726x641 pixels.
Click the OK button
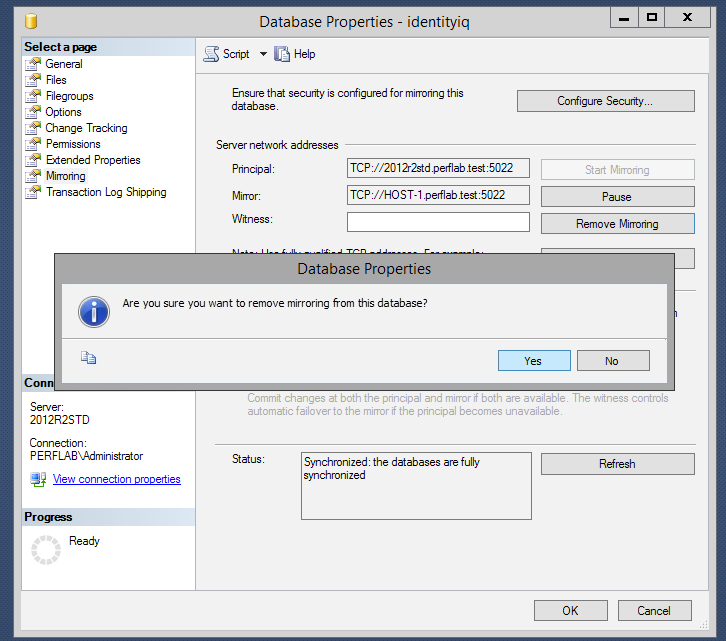[570, 610]
